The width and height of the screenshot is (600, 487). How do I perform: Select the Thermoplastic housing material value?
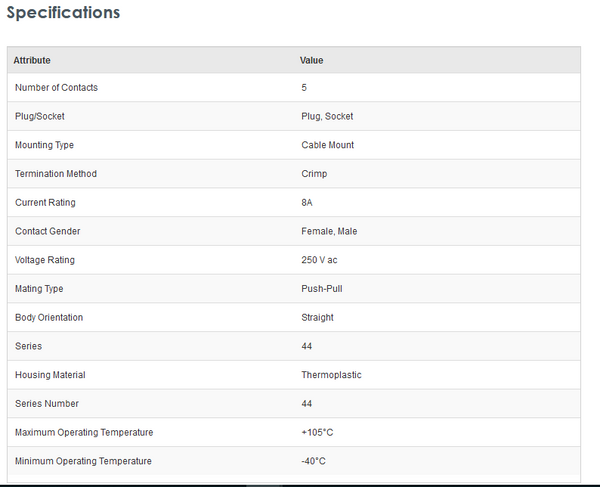[x=331, y=375]
